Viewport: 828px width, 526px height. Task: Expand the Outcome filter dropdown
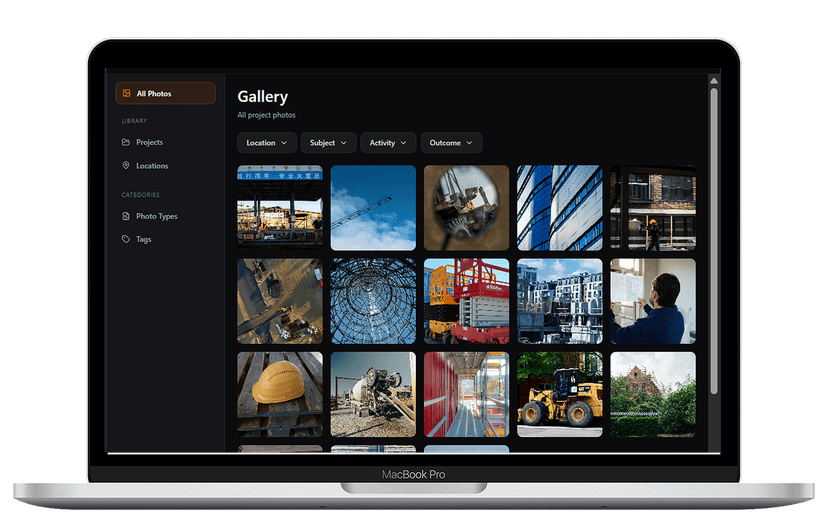coord(451,143)
